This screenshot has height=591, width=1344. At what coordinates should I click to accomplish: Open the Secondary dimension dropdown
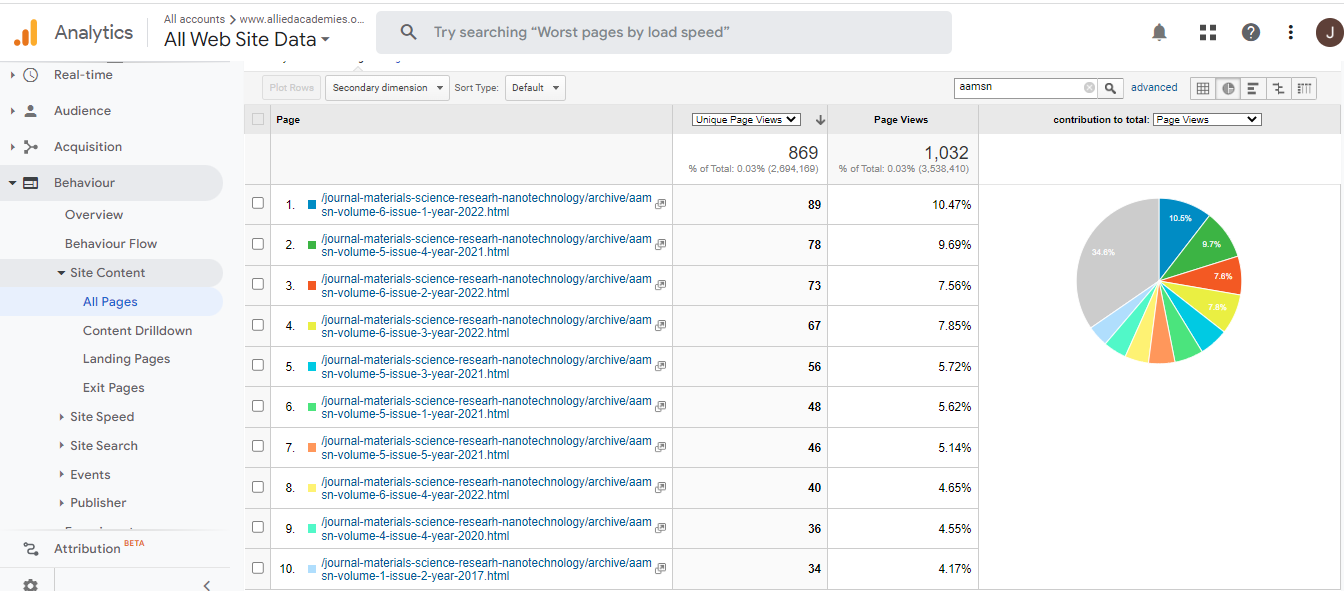(387, 88)
